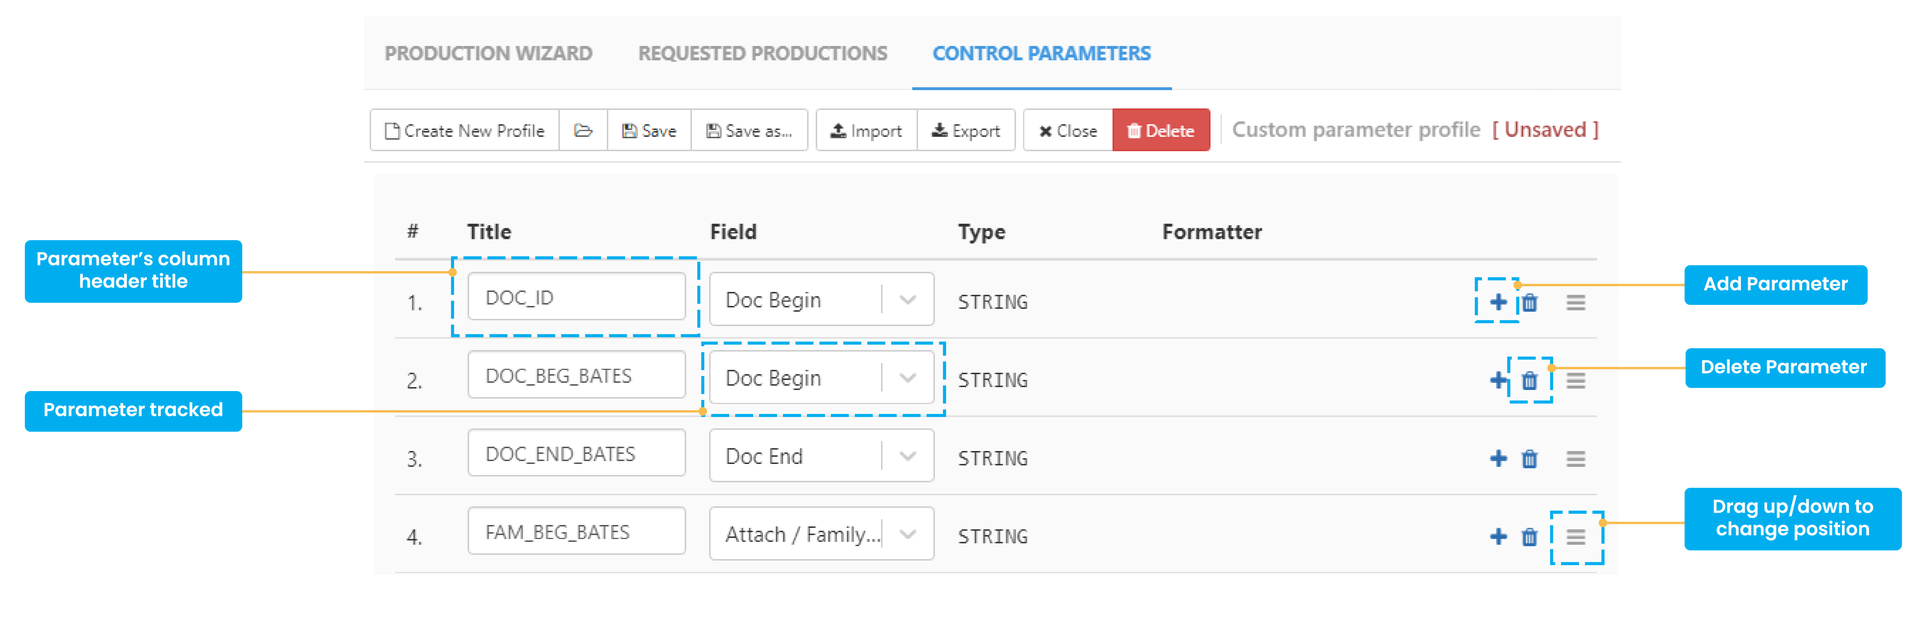Click the Field column header
Screen dimensions: 1920x618
(x=733, y=232)
